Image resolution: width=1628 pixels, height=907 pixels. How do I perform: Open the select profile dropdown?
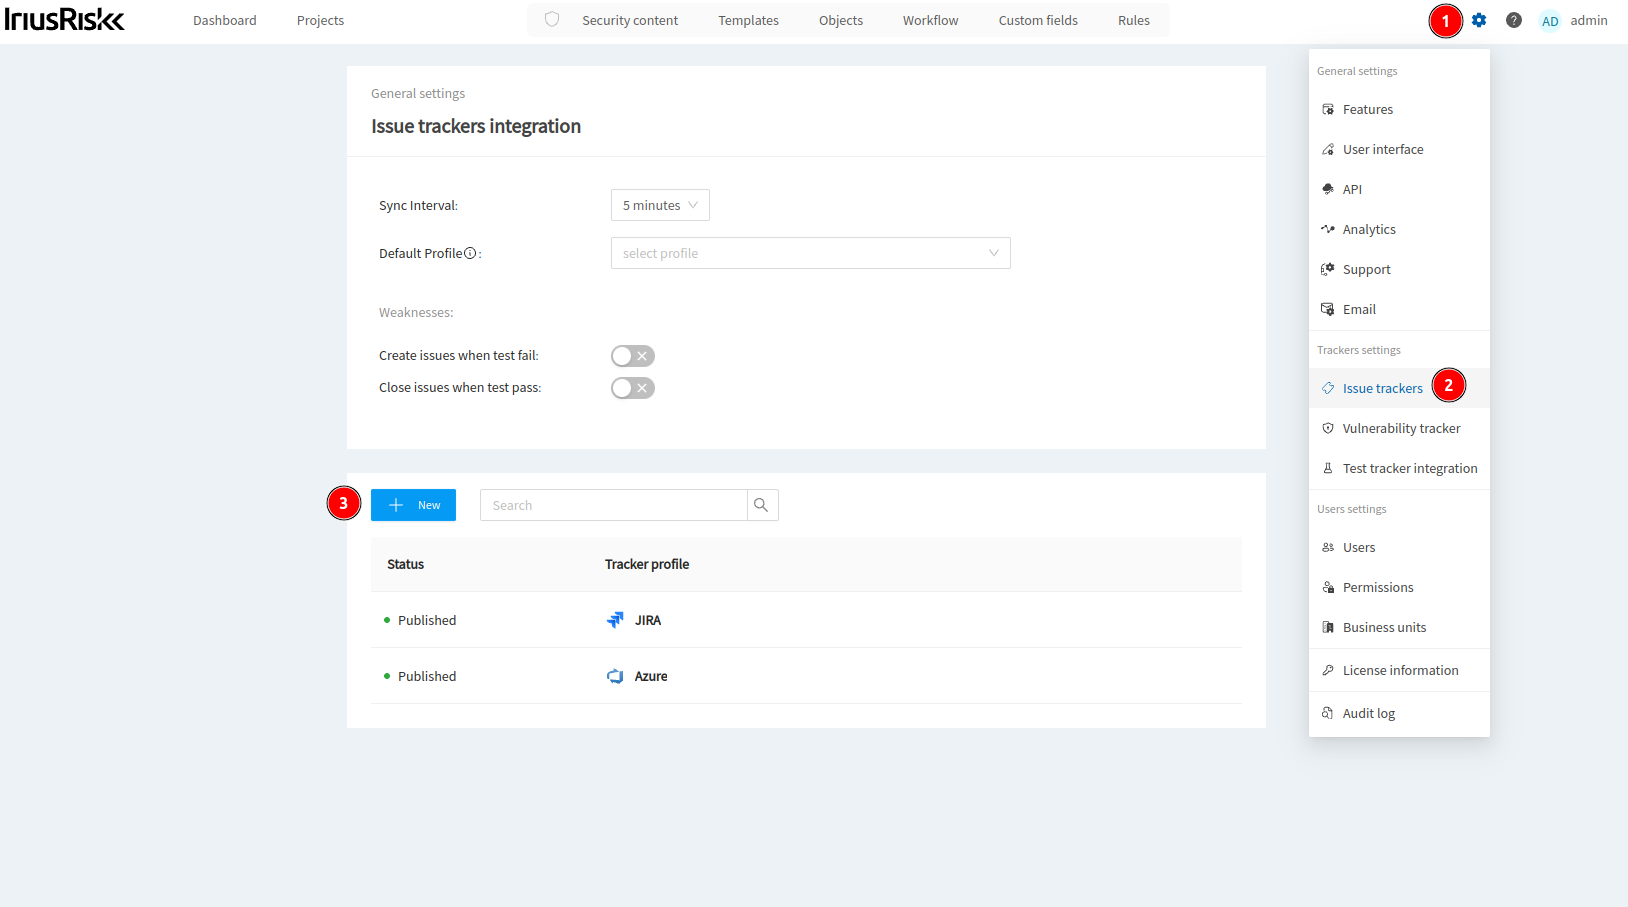[x=811, y=253]
